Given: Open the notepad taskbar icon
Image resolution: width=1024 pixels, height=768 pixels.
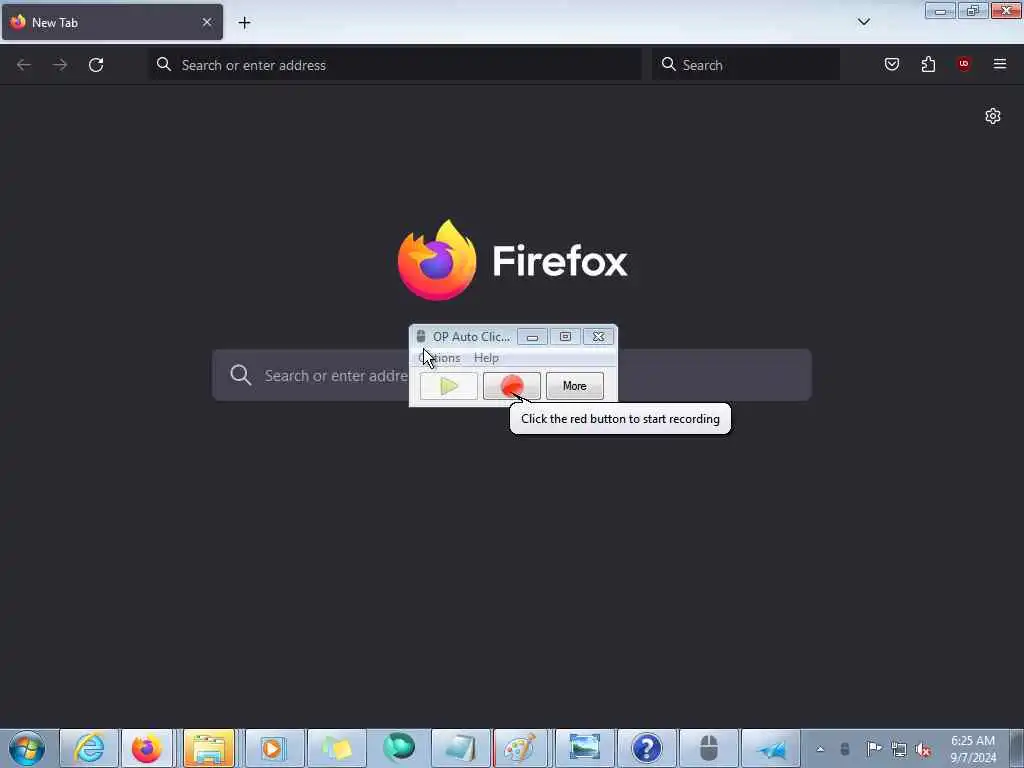Looking at the screenshot, I should pyautogui.click(x=460, y=748).
